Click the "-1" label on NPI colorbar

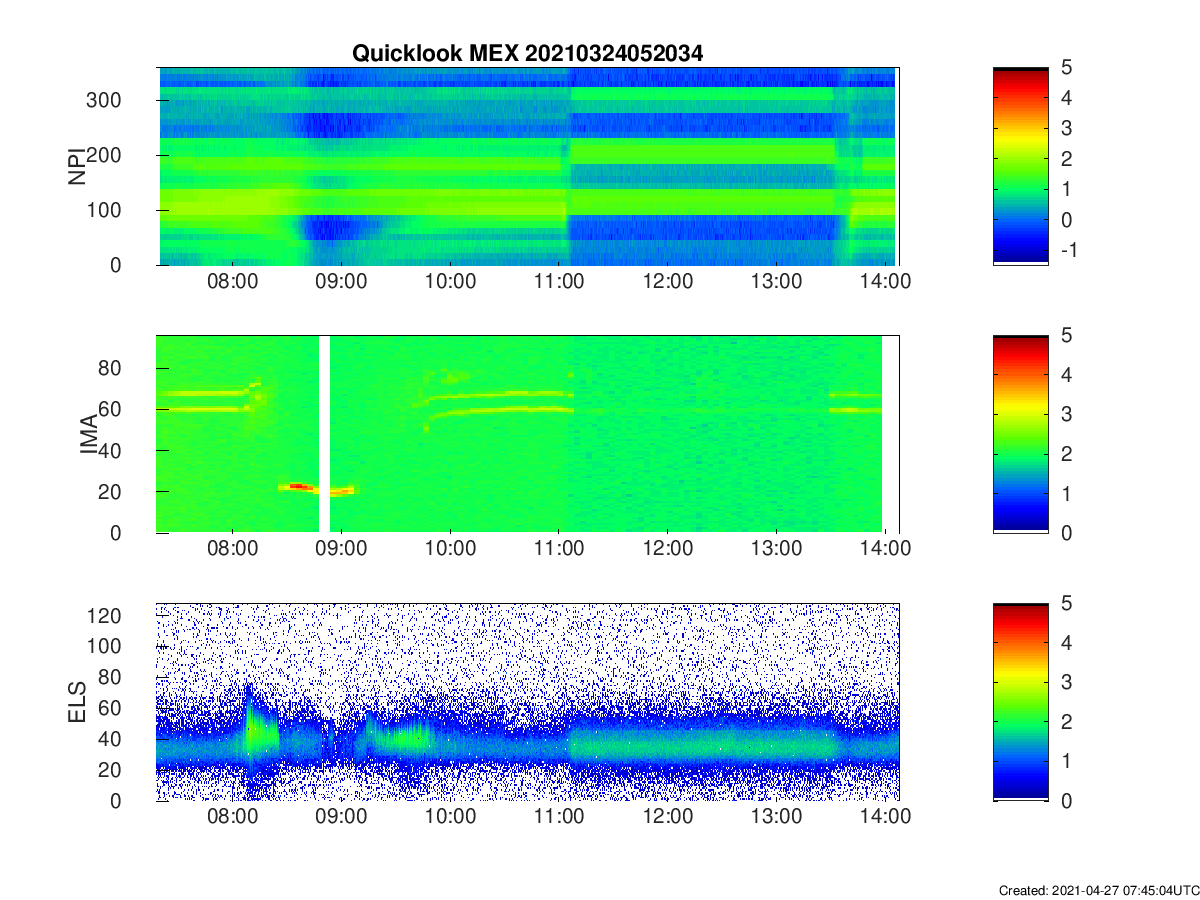[1069, 250]
